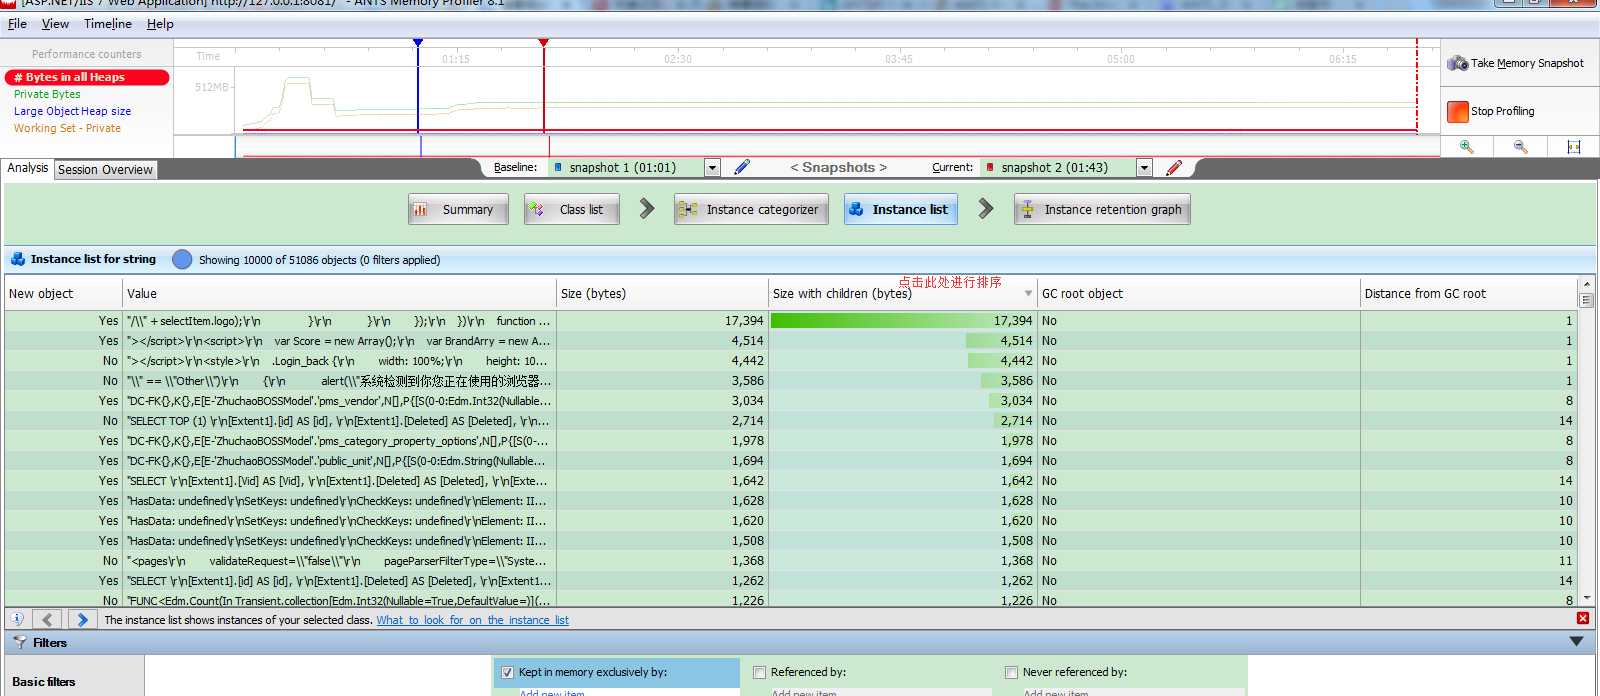Open the View menu

tap(55, 24)
